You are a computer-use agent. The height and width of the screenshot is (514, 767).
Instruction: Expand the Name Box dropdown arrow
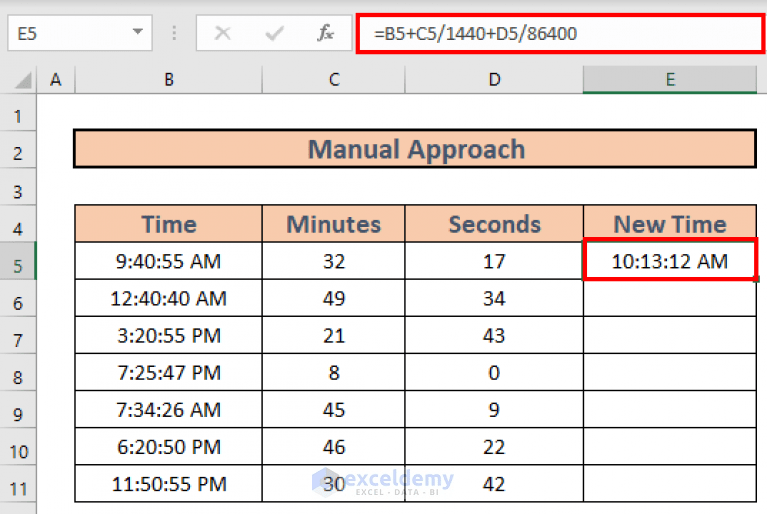click(x=137, y=32)
